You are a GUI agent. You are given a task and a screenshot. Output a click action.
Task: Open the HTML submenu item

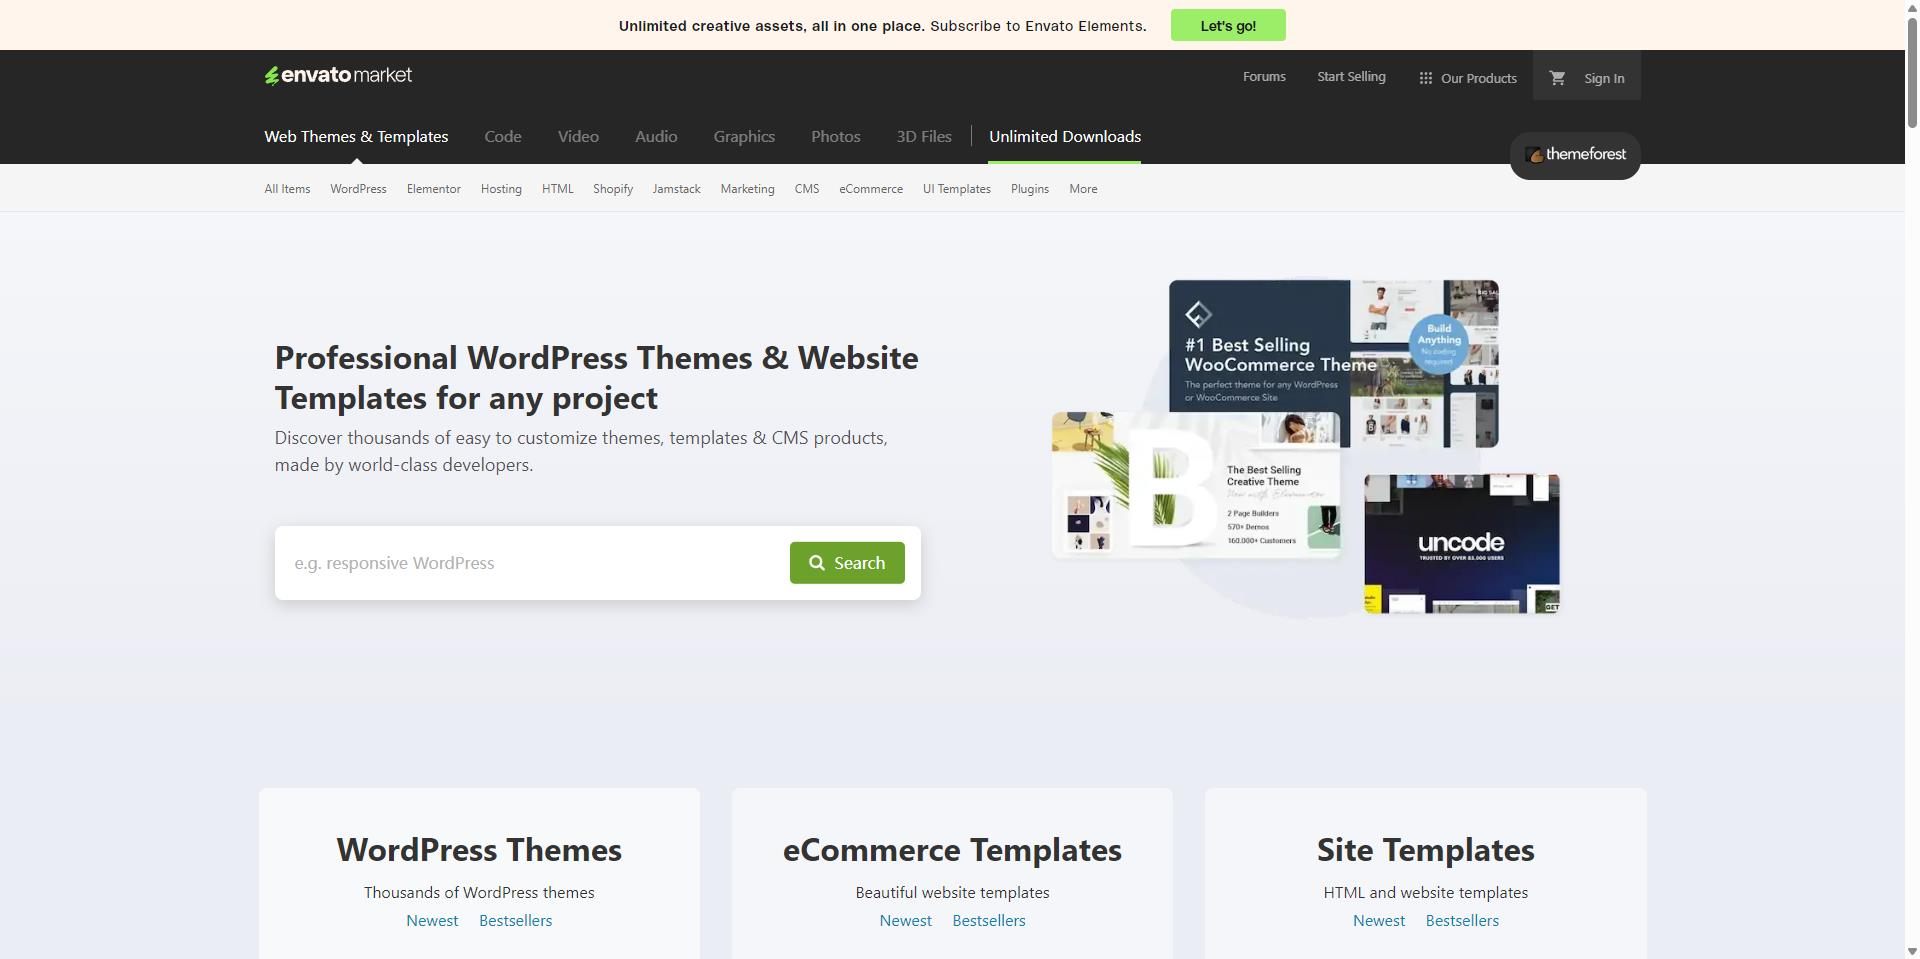pos(557,189)
